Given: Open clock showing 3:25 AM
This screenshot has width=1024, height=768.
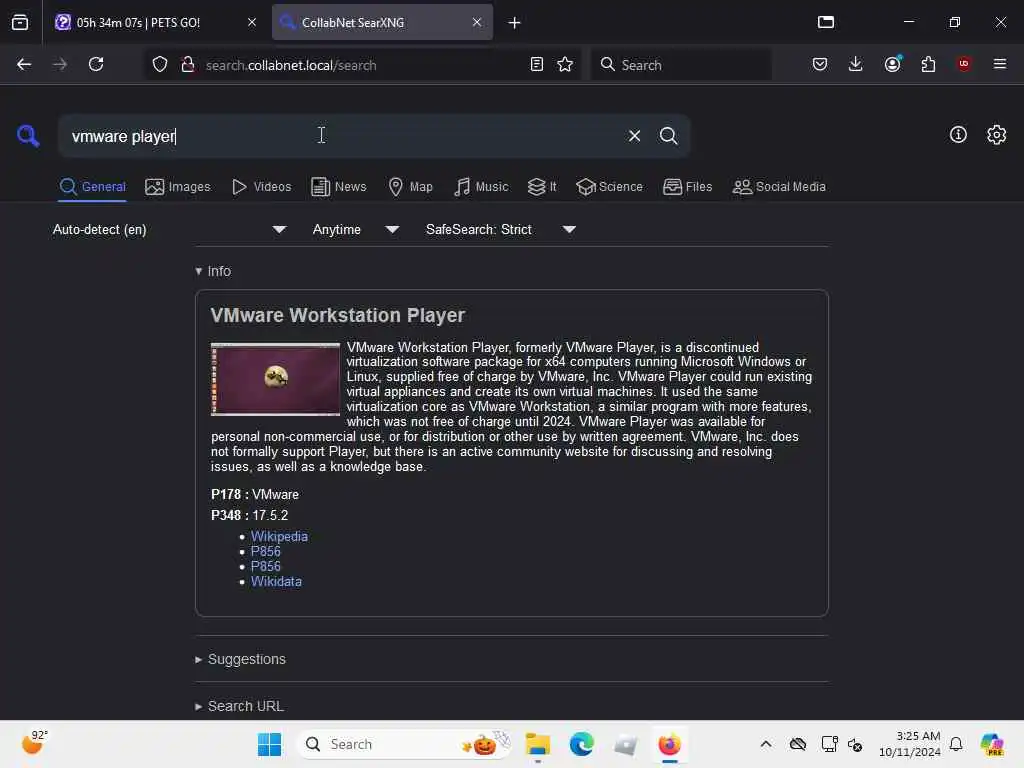Looking at the screenshot, I should coord(909,744).
